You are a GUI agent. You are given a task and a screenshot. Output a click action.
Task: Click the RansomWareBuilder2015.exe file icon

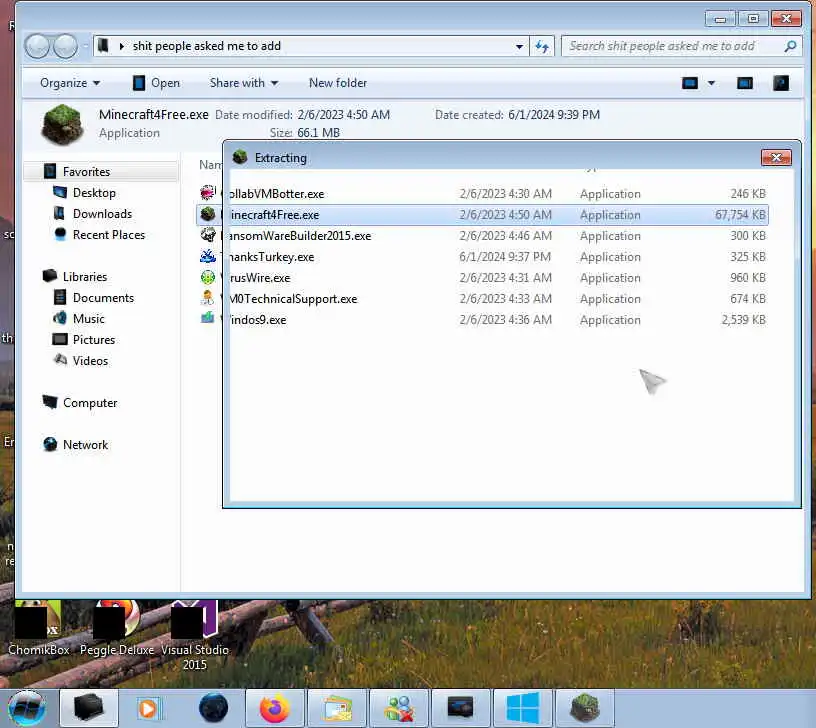coord(208,235)
